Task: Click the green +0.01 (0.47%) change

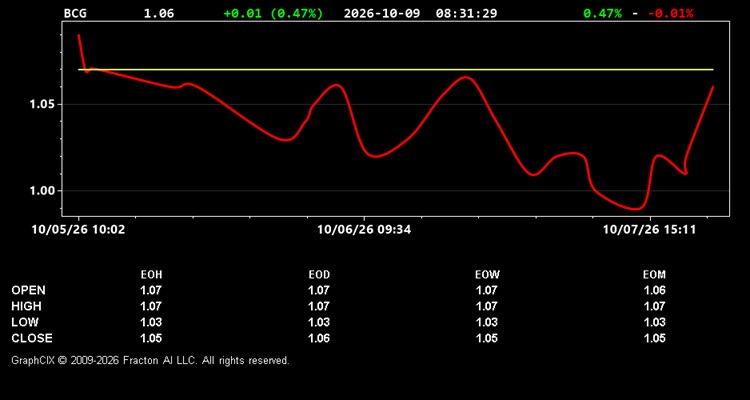Action: [273, 13]
